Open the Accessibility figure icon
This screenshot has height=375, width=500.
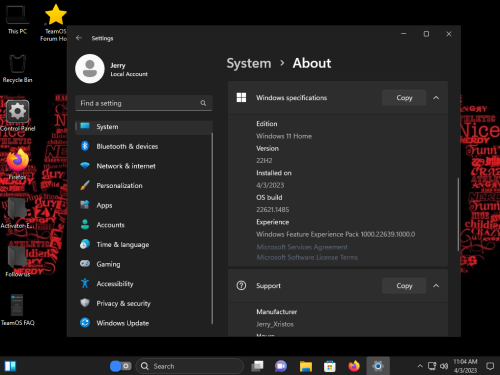click(85, 283)
